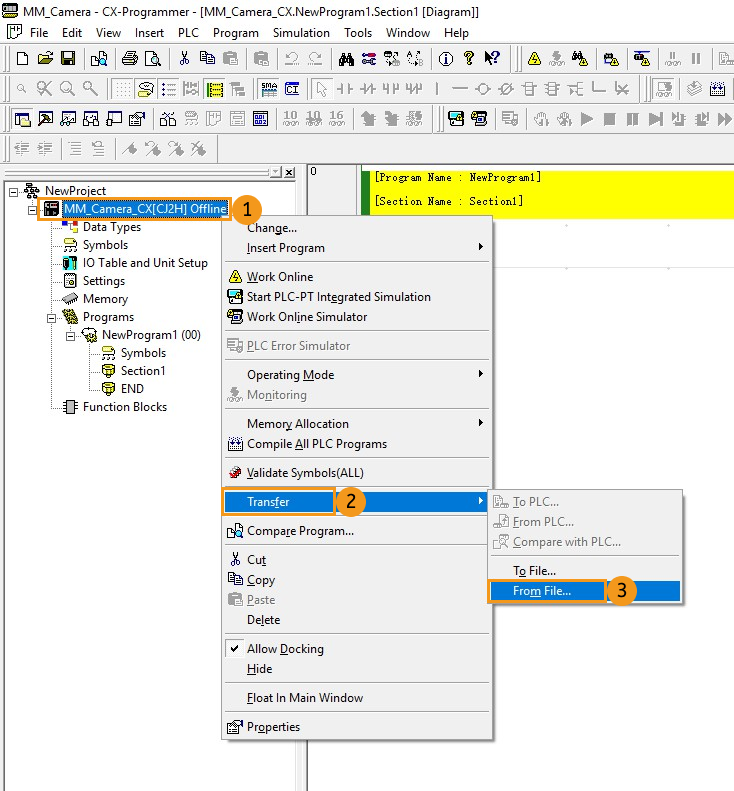Click the Open folder toolbar icon

45,59
